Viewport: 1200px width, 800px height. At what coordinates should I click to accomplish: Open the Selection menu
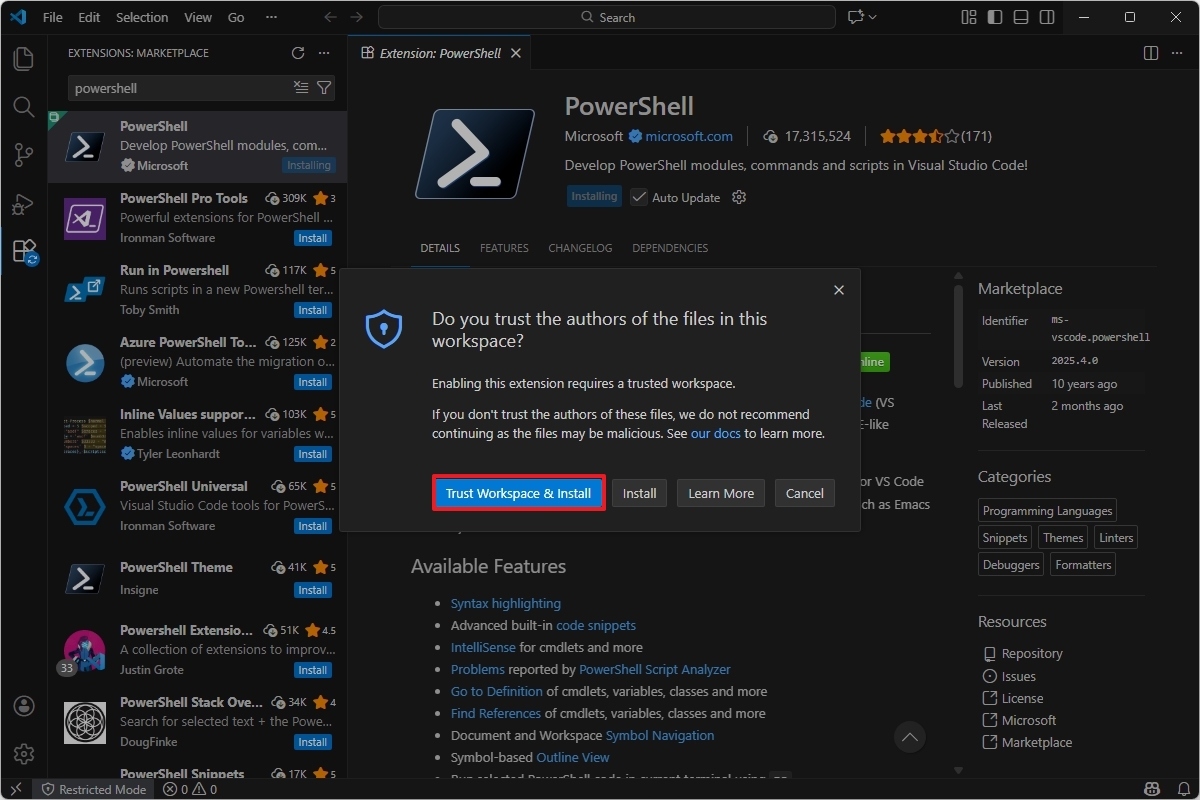click(x=142, y=17)
